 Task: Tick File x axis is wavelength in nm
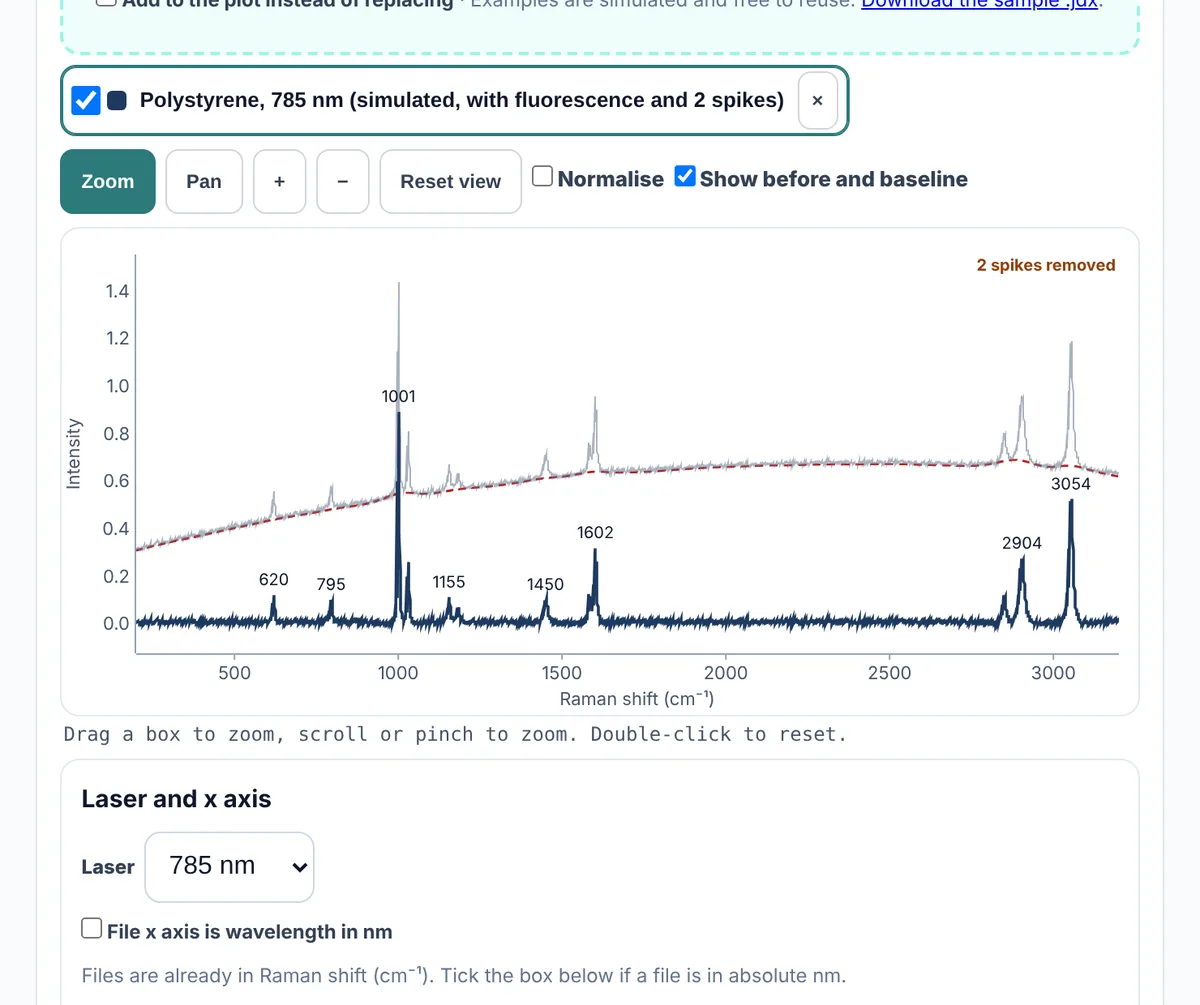point(92,929)
